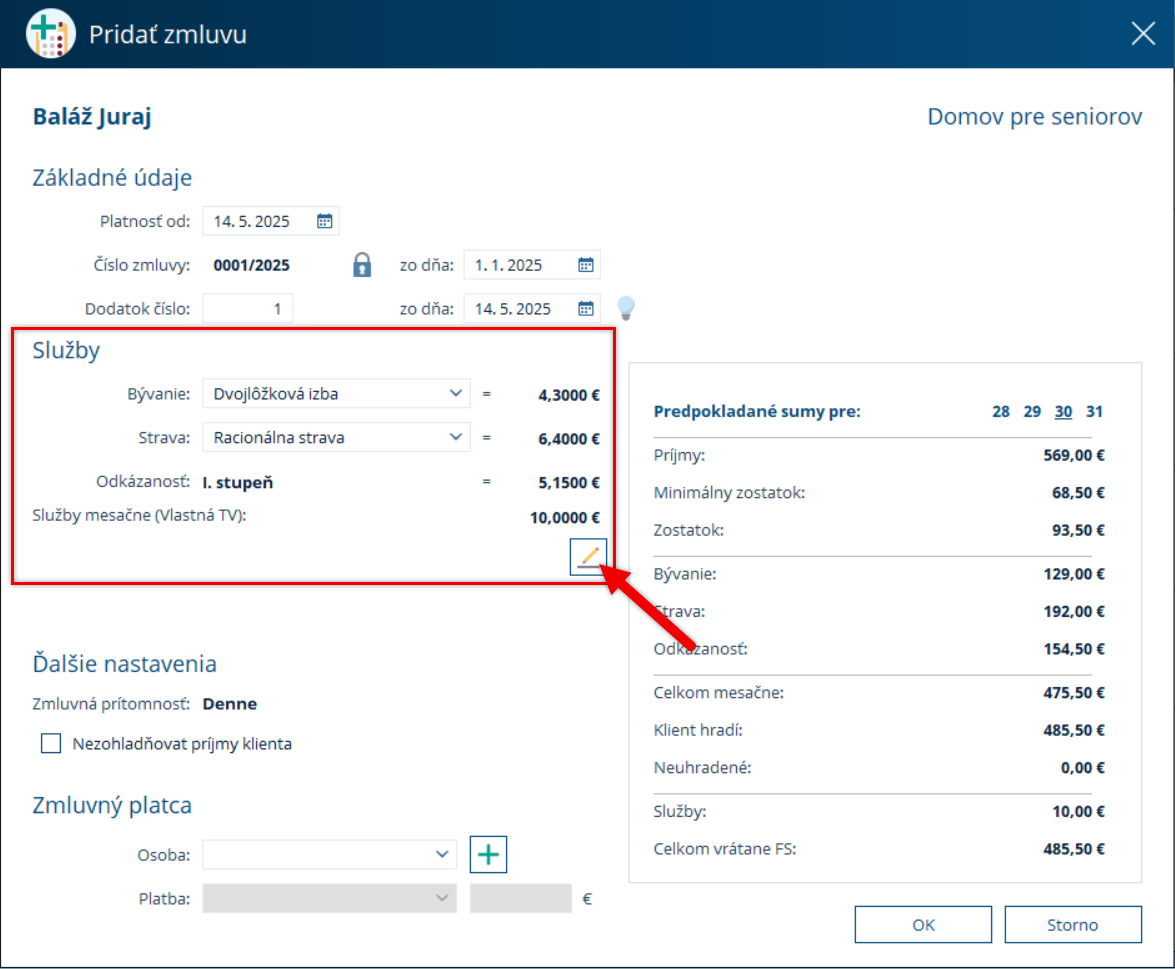The image size is (1175, 969).
Task: Select 30 days for estimated sums
Action: (x=1063, y=411)
